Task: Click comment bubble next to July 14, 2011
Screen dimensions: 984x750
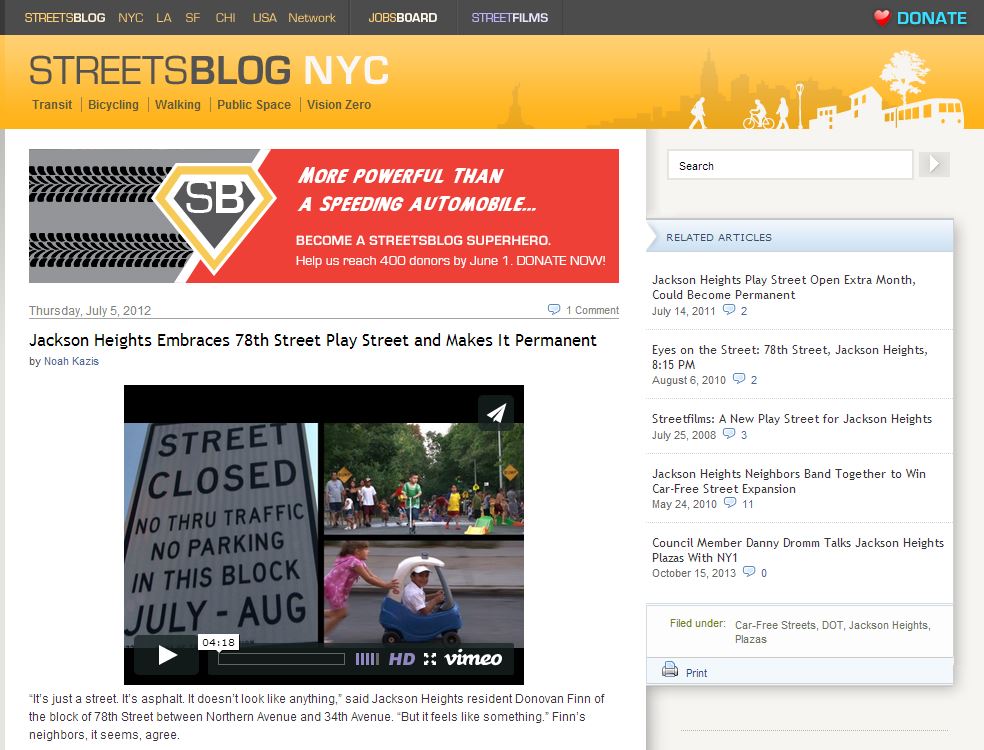Action: pyautogui.click(x=729, y=309)
